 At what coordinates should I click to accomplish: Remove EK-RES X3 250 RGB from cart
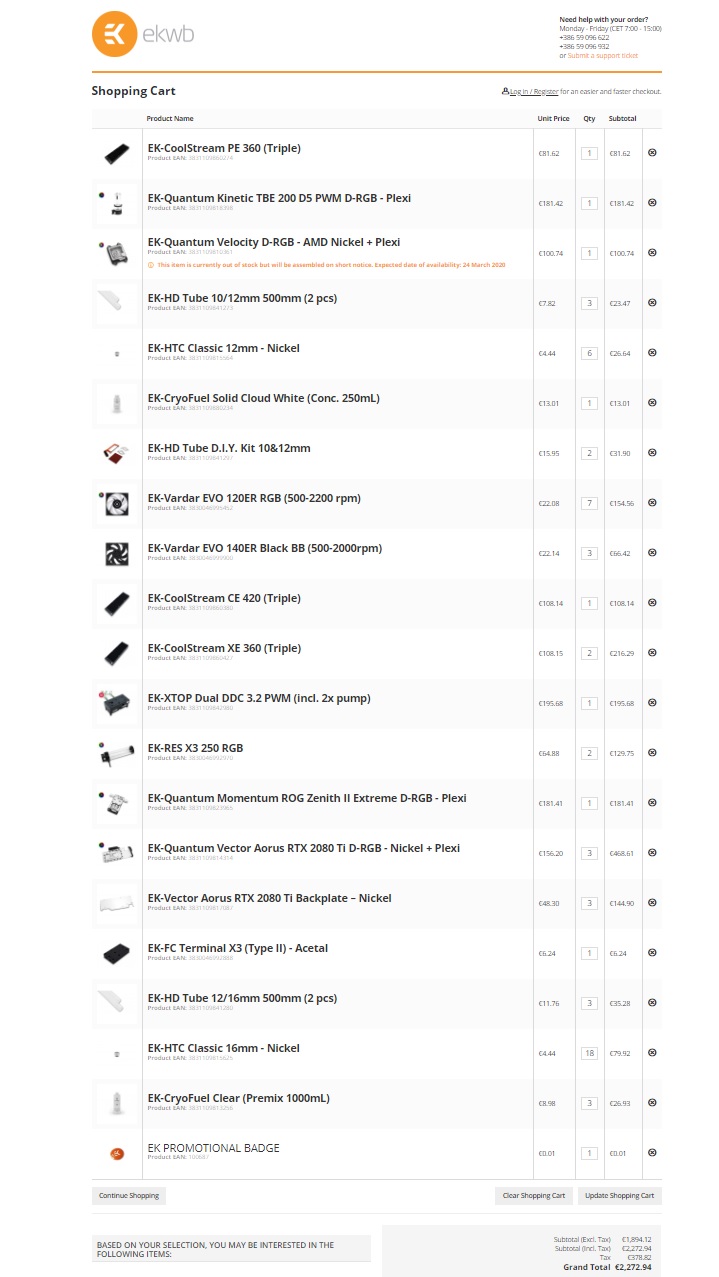[x=652, y=753]
